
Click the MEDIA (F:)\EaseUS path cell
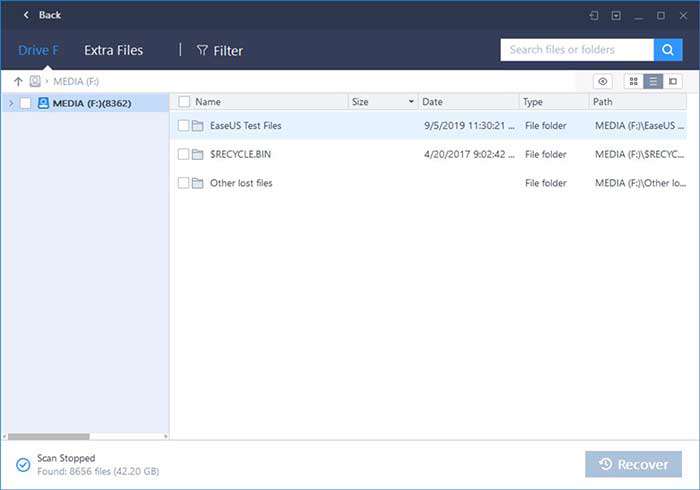tap(639, 126)
